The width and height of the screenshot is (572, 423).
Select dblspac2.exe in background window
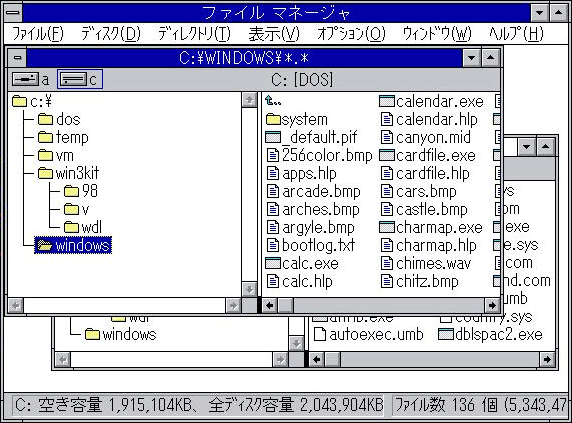[x=490, y=334]
